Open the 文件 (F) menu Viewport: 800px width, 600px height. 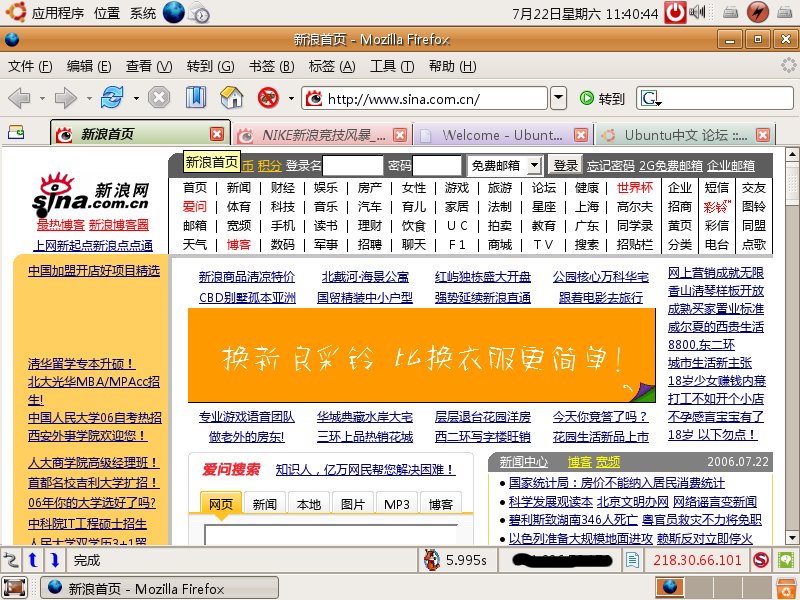click(x=31, y=66)
